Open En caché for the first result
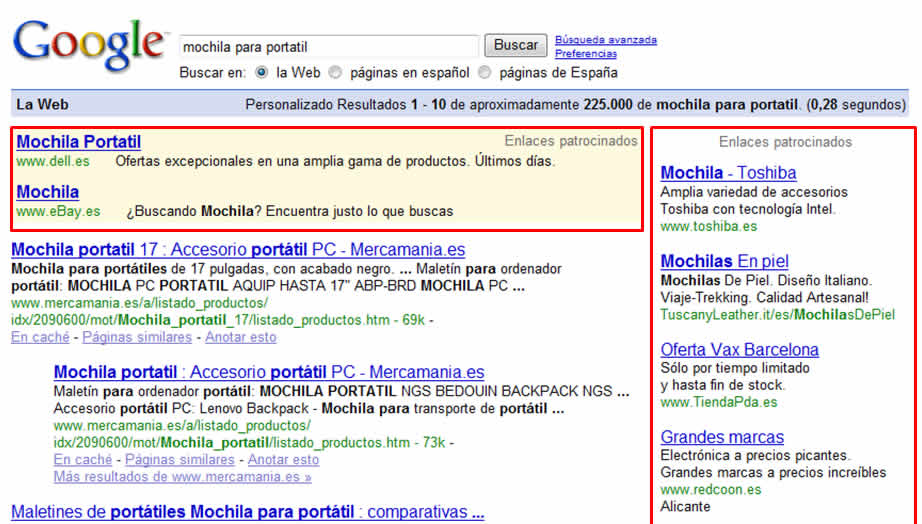 pos(40,337)
